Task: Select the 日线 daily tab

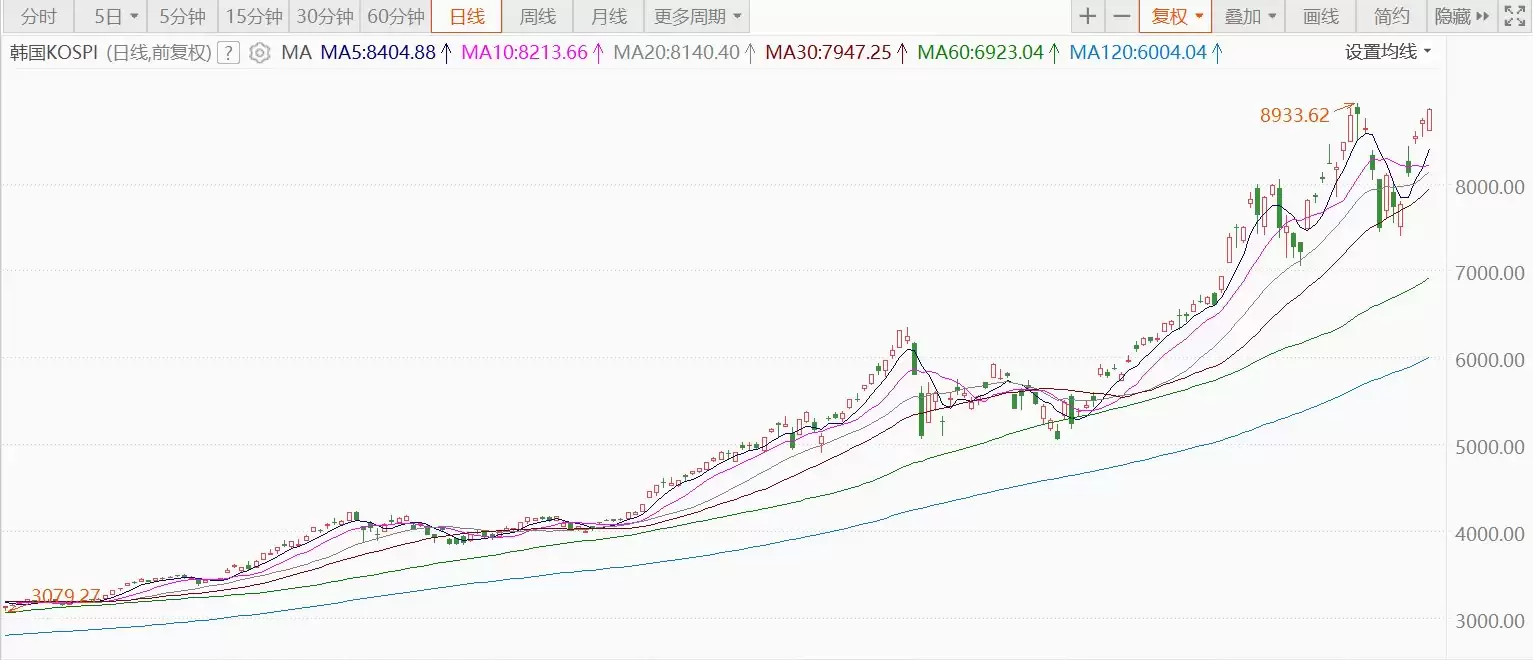Action: coord(467,16)
